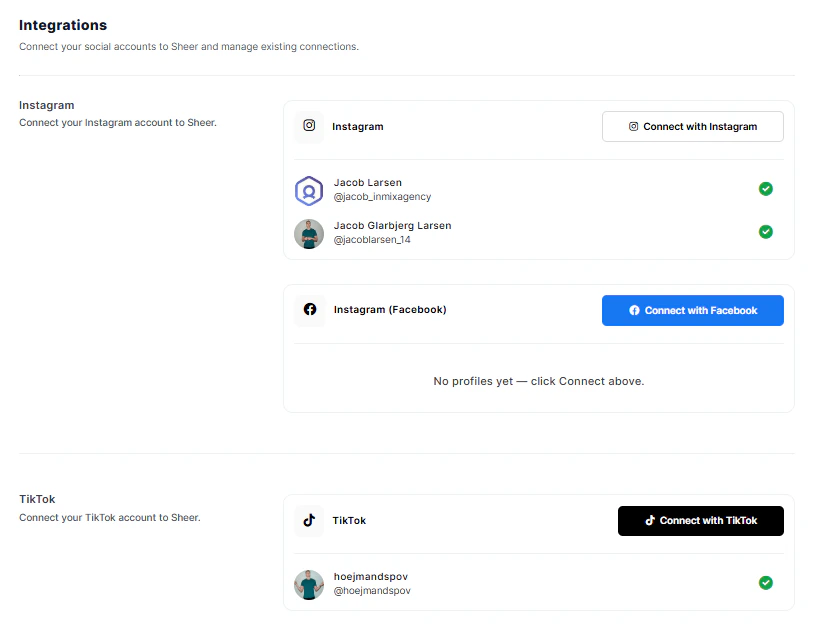The width and height of the screenshot is (817, 635).
Task: Toggle the green check next to hoejmandspov
Action: pyautogui.click(x=766, y=582)
